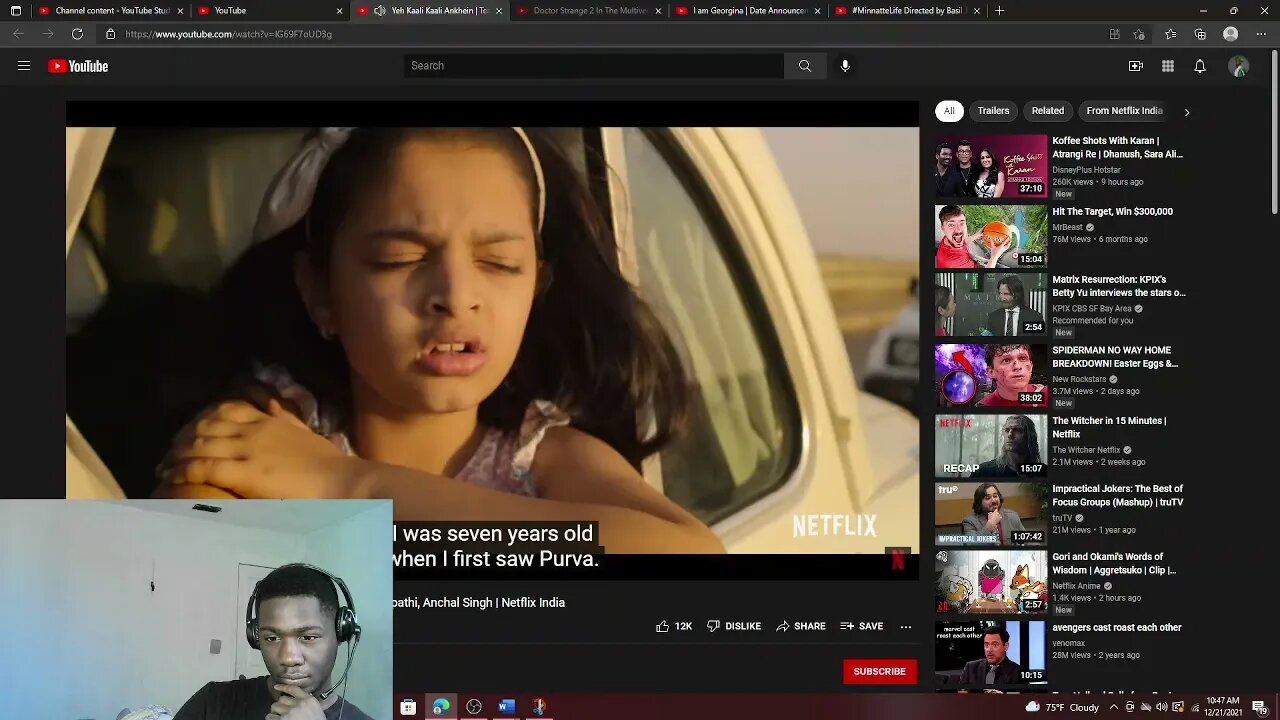
Task: Dislike the video
Action: click(734, 626)
